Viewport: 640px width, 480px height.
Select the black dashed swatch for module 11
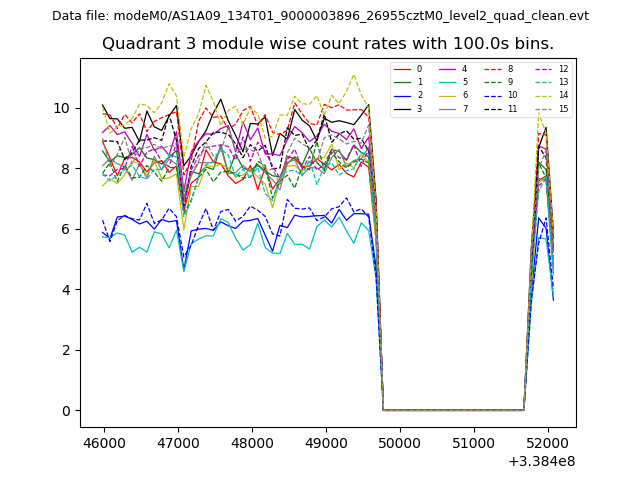tap(492, 108)
